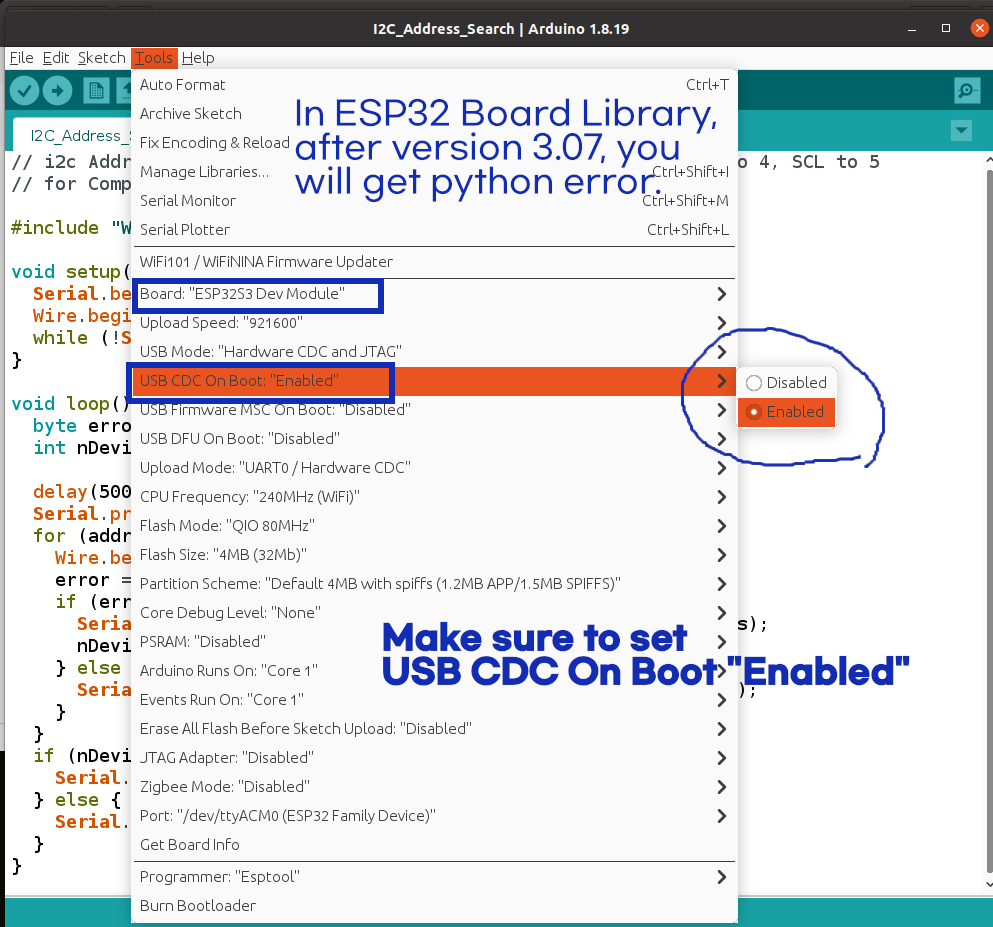Expand the Board ESP32S3 Dev Module submenu
The image size is (993, 927).
434,294
